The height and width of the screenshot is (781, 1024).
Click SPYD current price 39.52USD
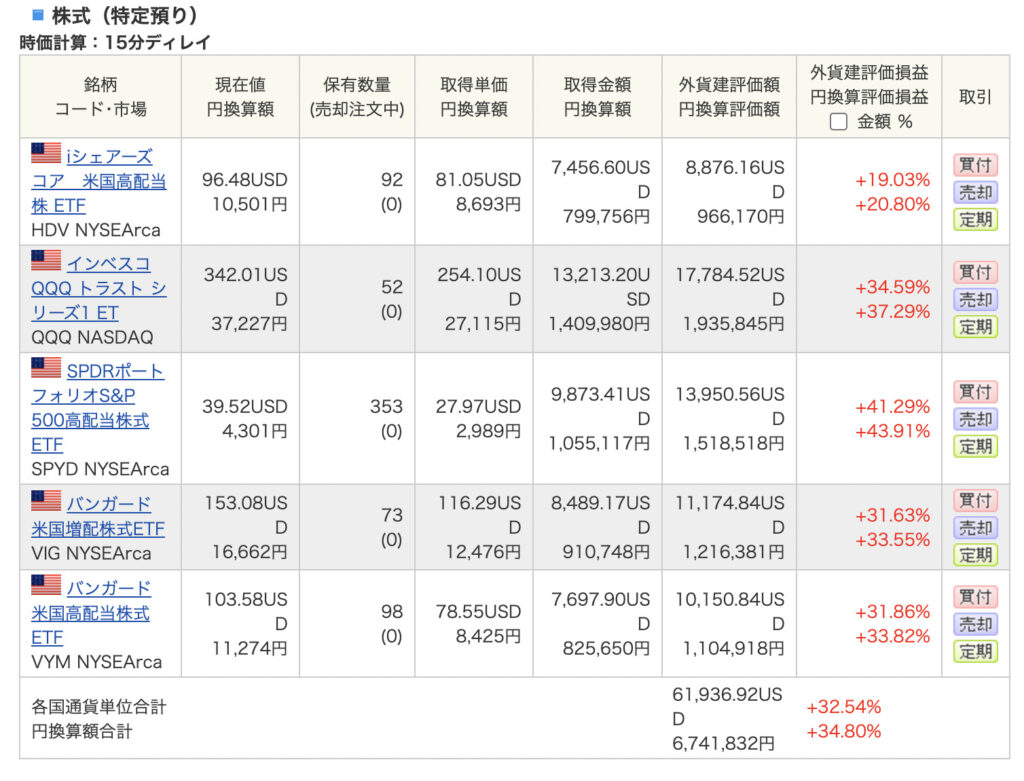pyautogui.click(x=244, y=407)
